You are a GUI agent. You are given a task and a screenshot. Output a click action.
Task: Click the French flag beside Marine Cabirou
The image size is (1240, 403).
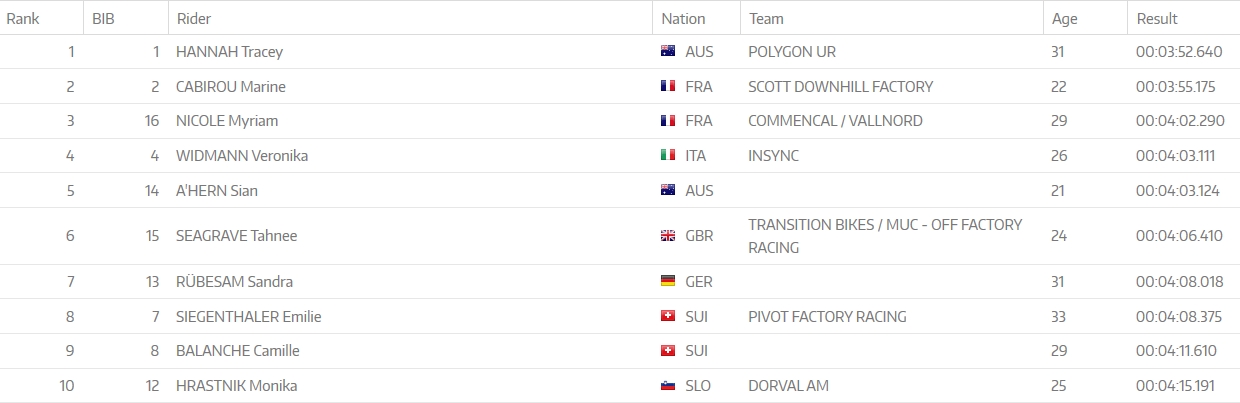click(668, 87)
